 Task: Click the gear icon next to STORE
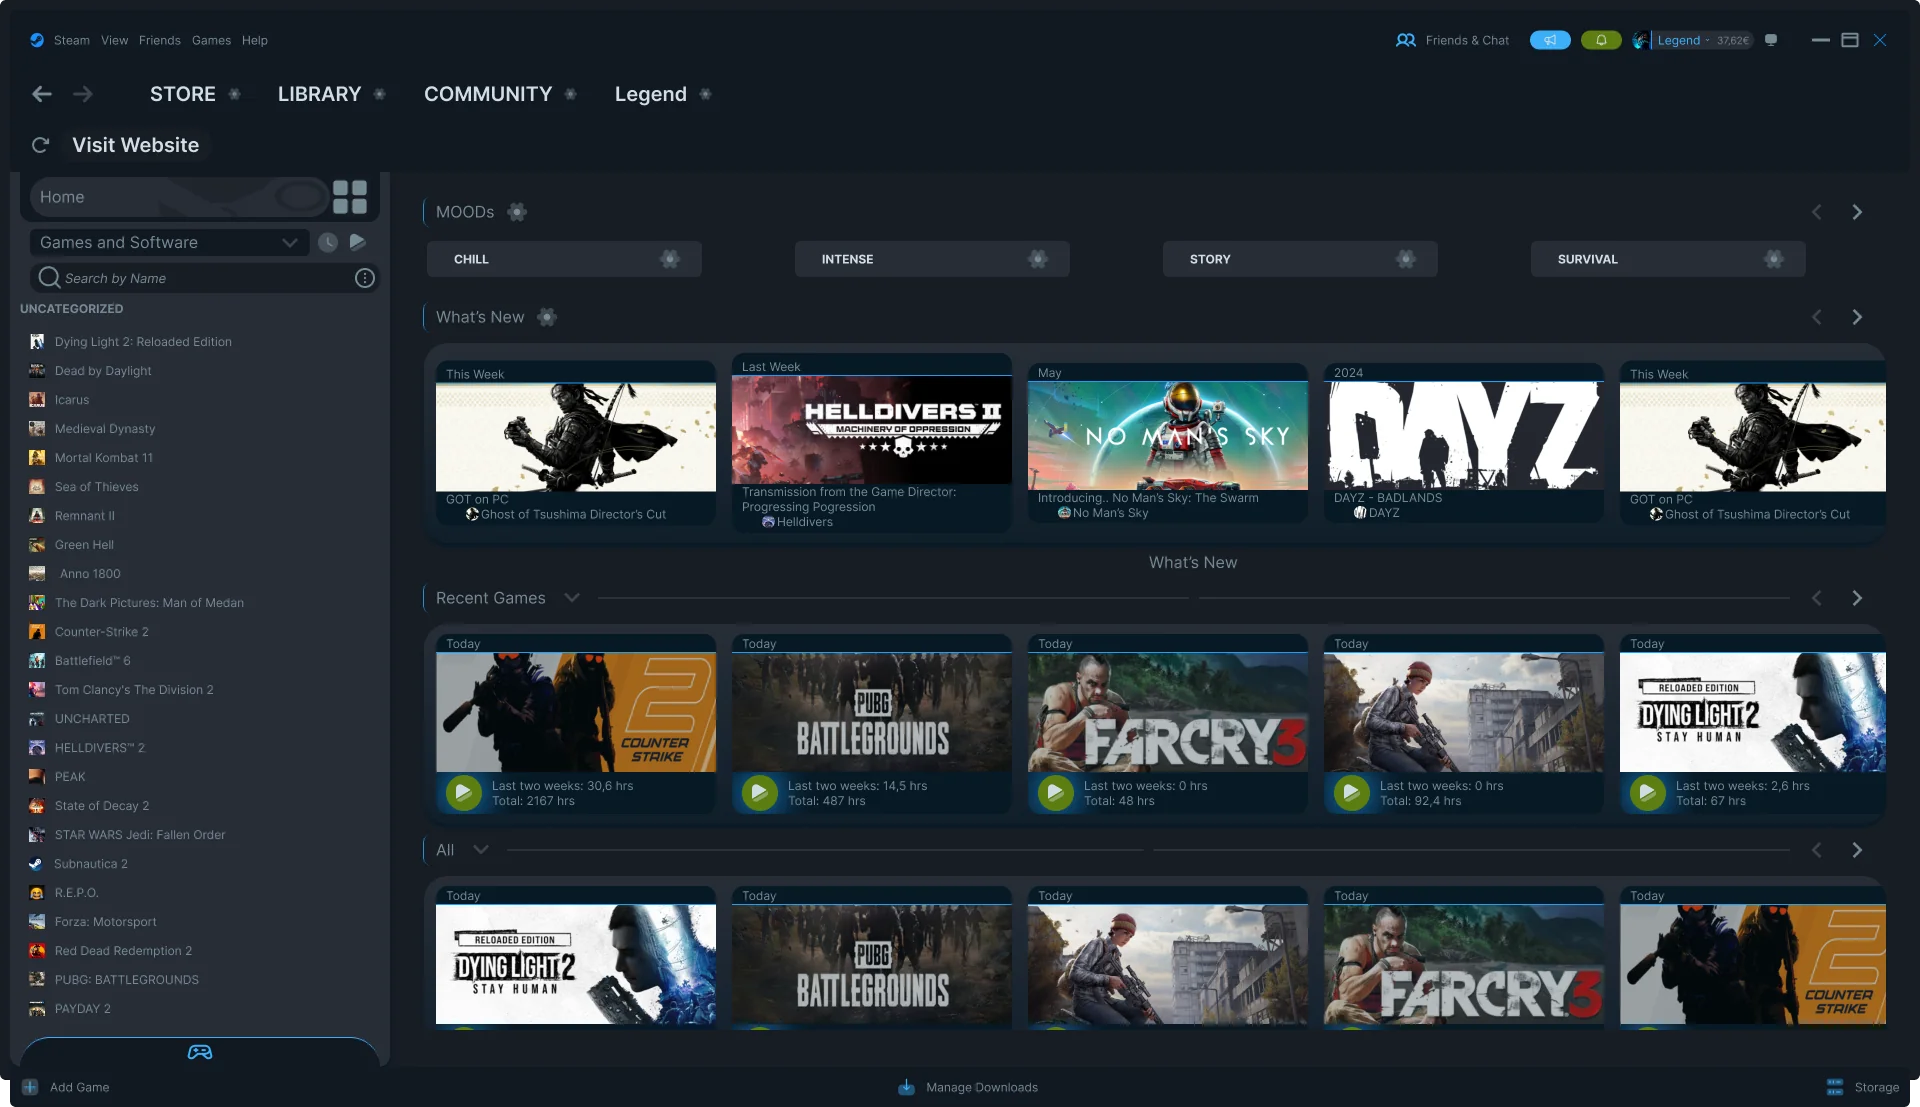235,94
